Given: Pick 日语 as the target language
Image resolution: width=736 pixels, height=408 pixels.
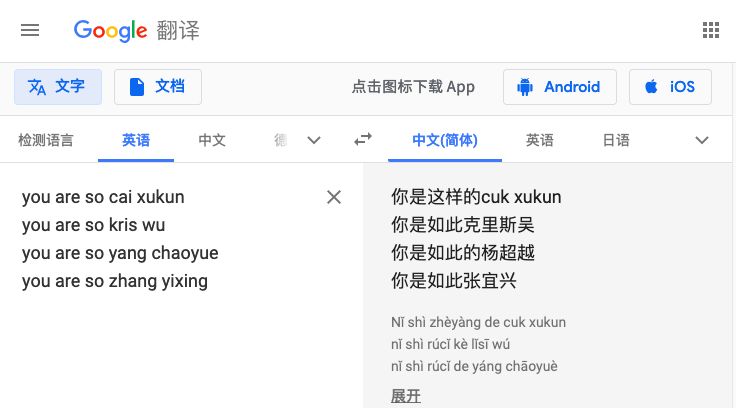Looking at the screenshot, I should point(616,140).
